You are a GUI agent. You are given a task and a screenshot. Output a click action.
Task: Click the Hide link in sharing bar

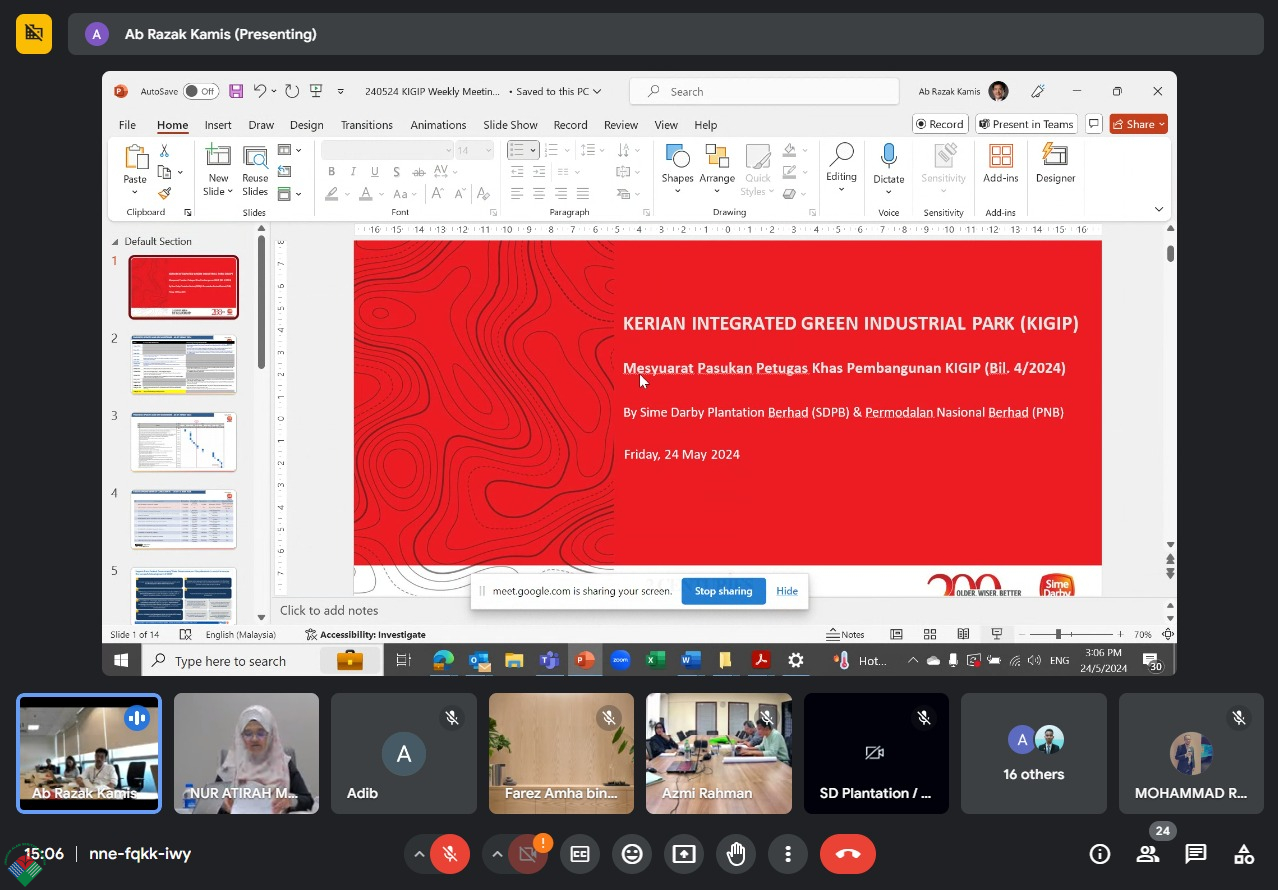click(x=787, y=591)
